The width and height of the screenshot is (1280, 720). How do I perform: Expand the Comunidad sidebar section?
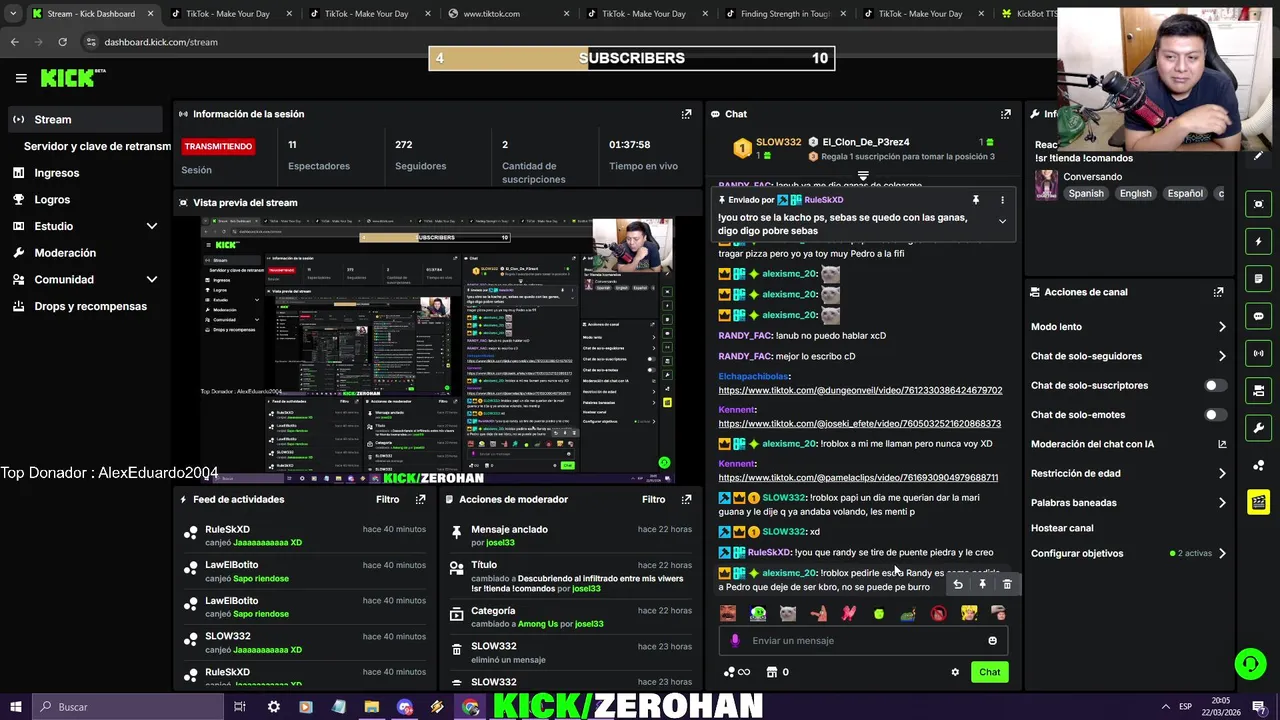[152, 279]
